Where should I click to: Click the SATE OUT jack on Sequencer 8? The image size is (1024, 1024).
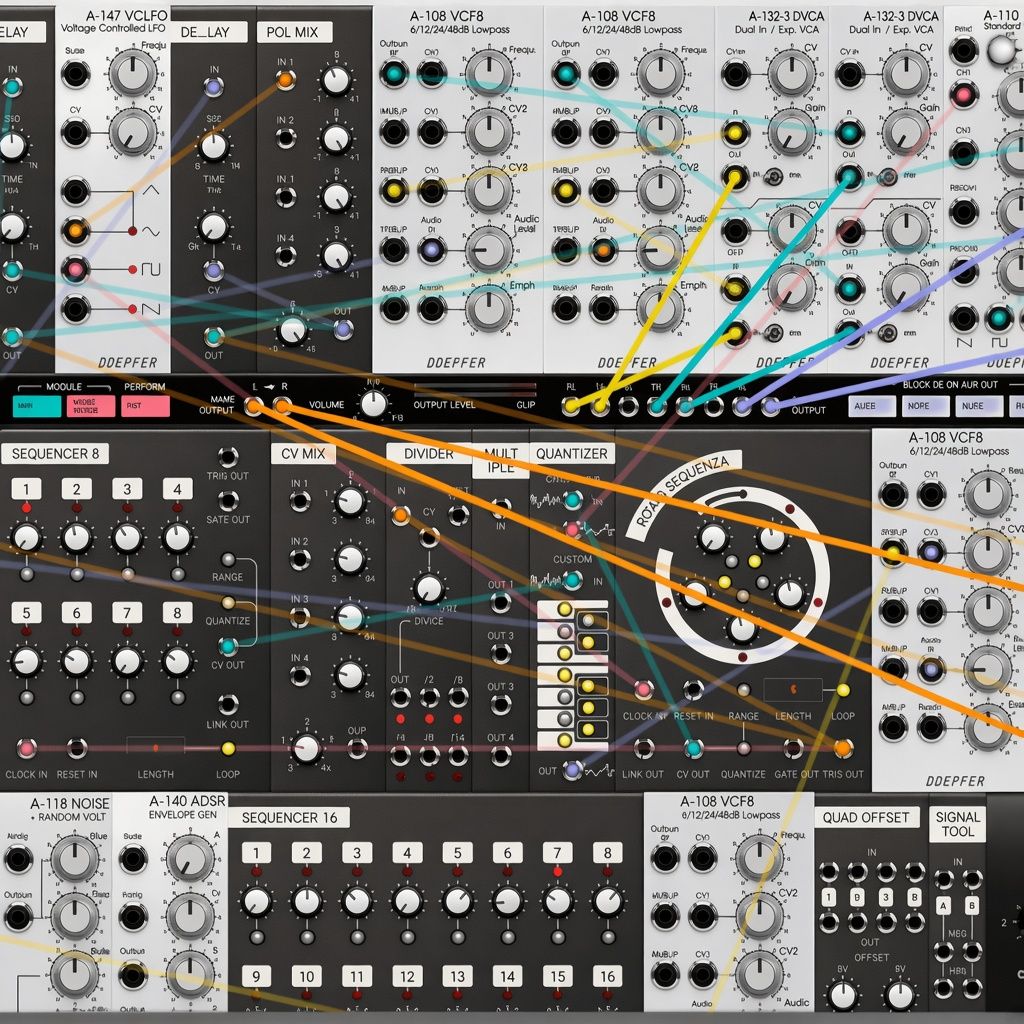[x=228, y=501]
